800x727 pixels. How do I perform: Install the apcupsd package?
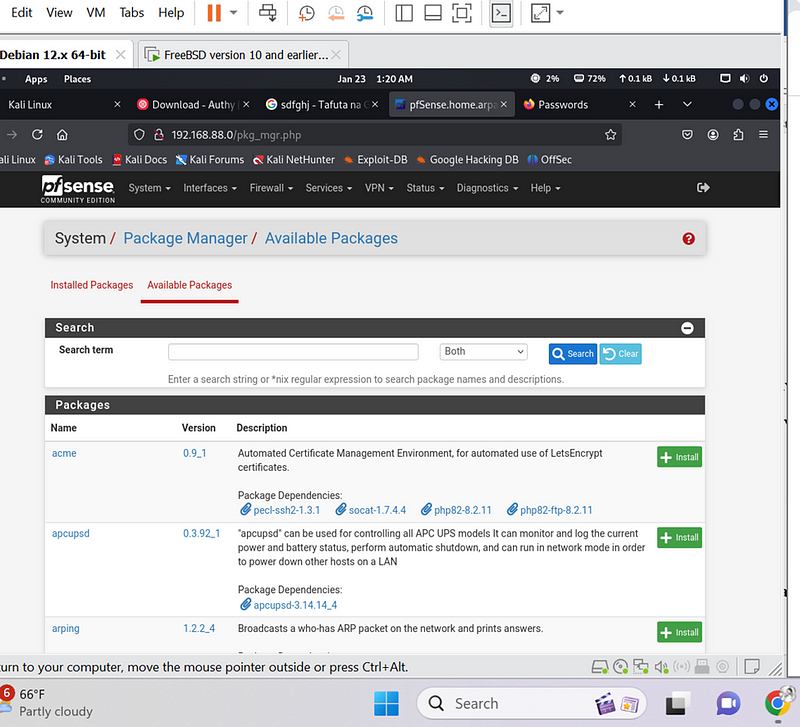tap(679, 537)
